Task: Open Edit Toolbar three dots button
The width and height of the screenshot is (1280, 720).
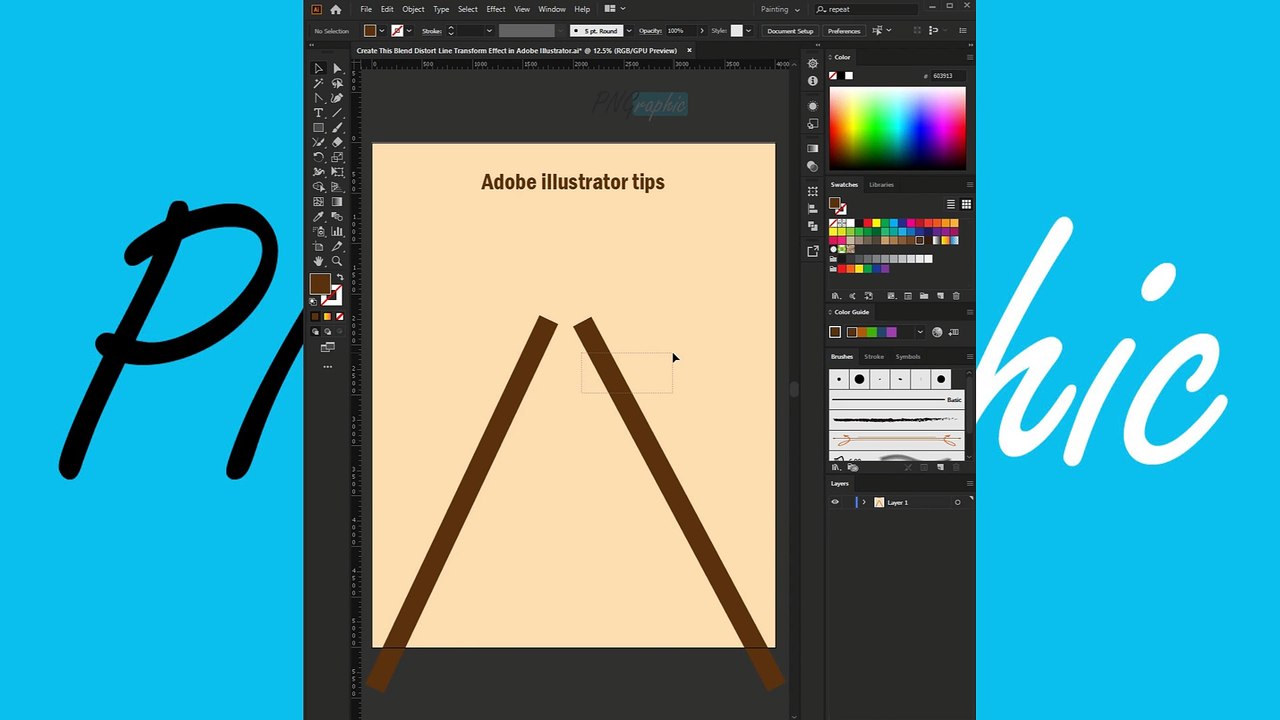Action: click(327, 367)
